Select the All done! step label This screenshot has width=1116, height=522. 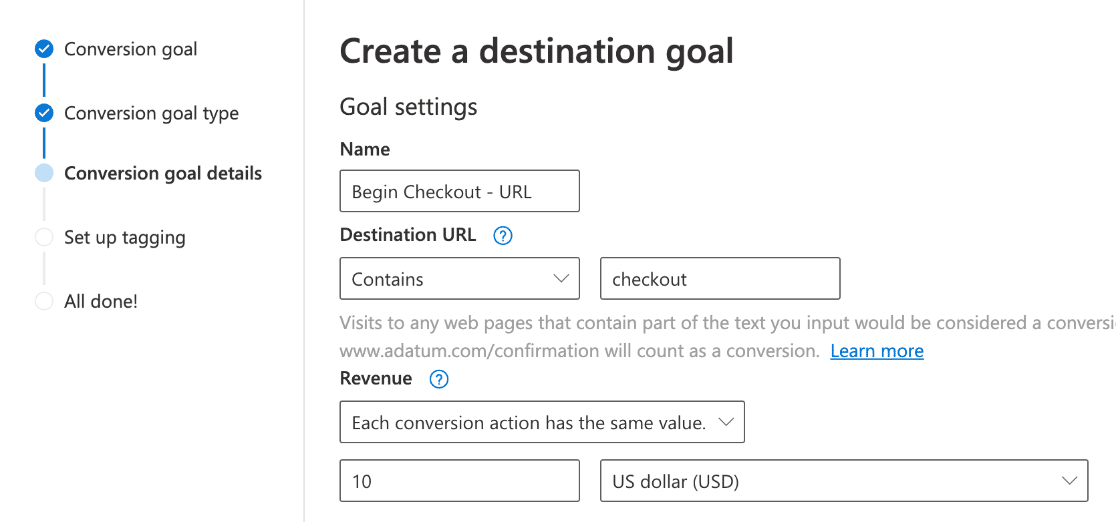click(101, 301)
